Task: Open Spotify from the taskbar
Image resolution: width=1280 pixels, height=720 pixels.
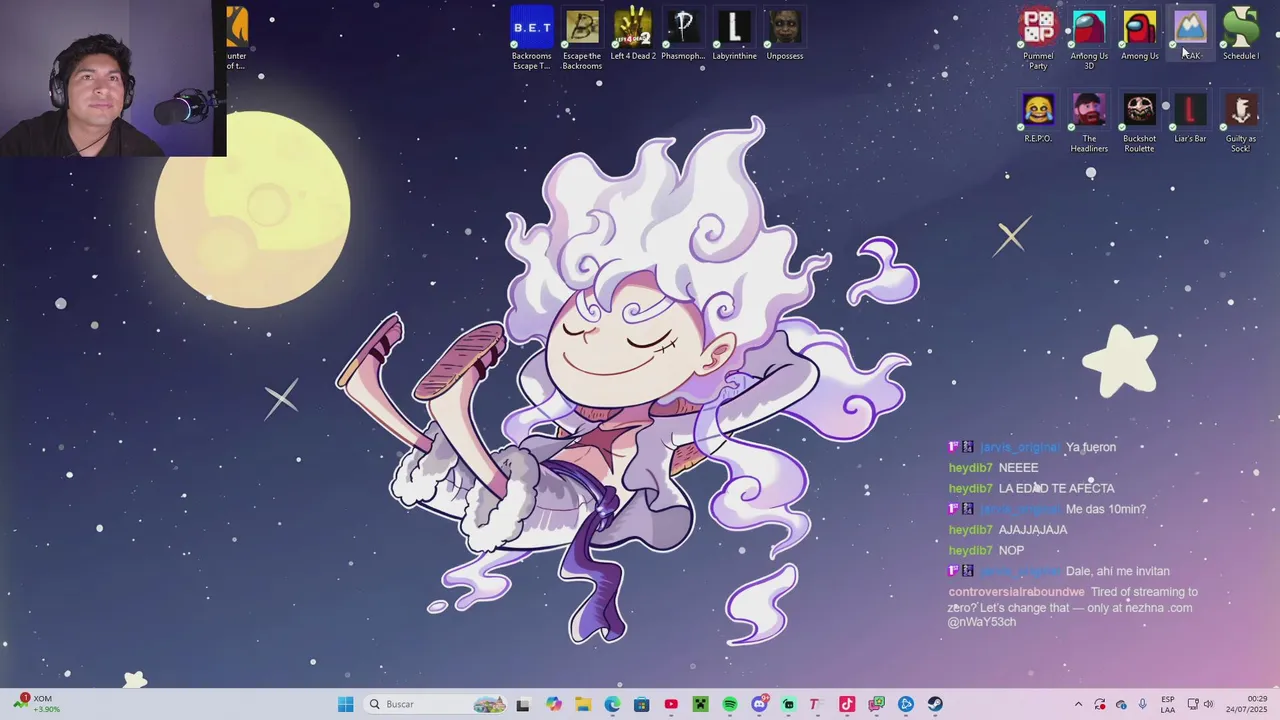Action: pyautogui.click(x=730, y=704)
